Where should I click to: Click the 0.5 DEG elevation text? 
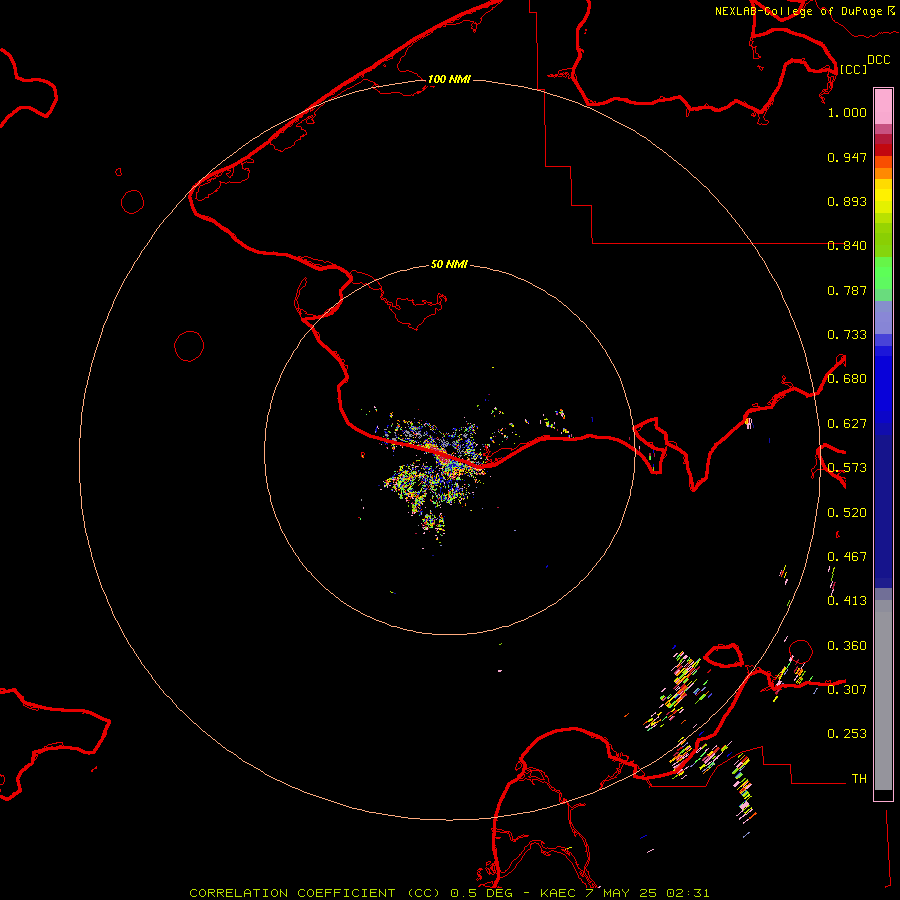[482, 893]
